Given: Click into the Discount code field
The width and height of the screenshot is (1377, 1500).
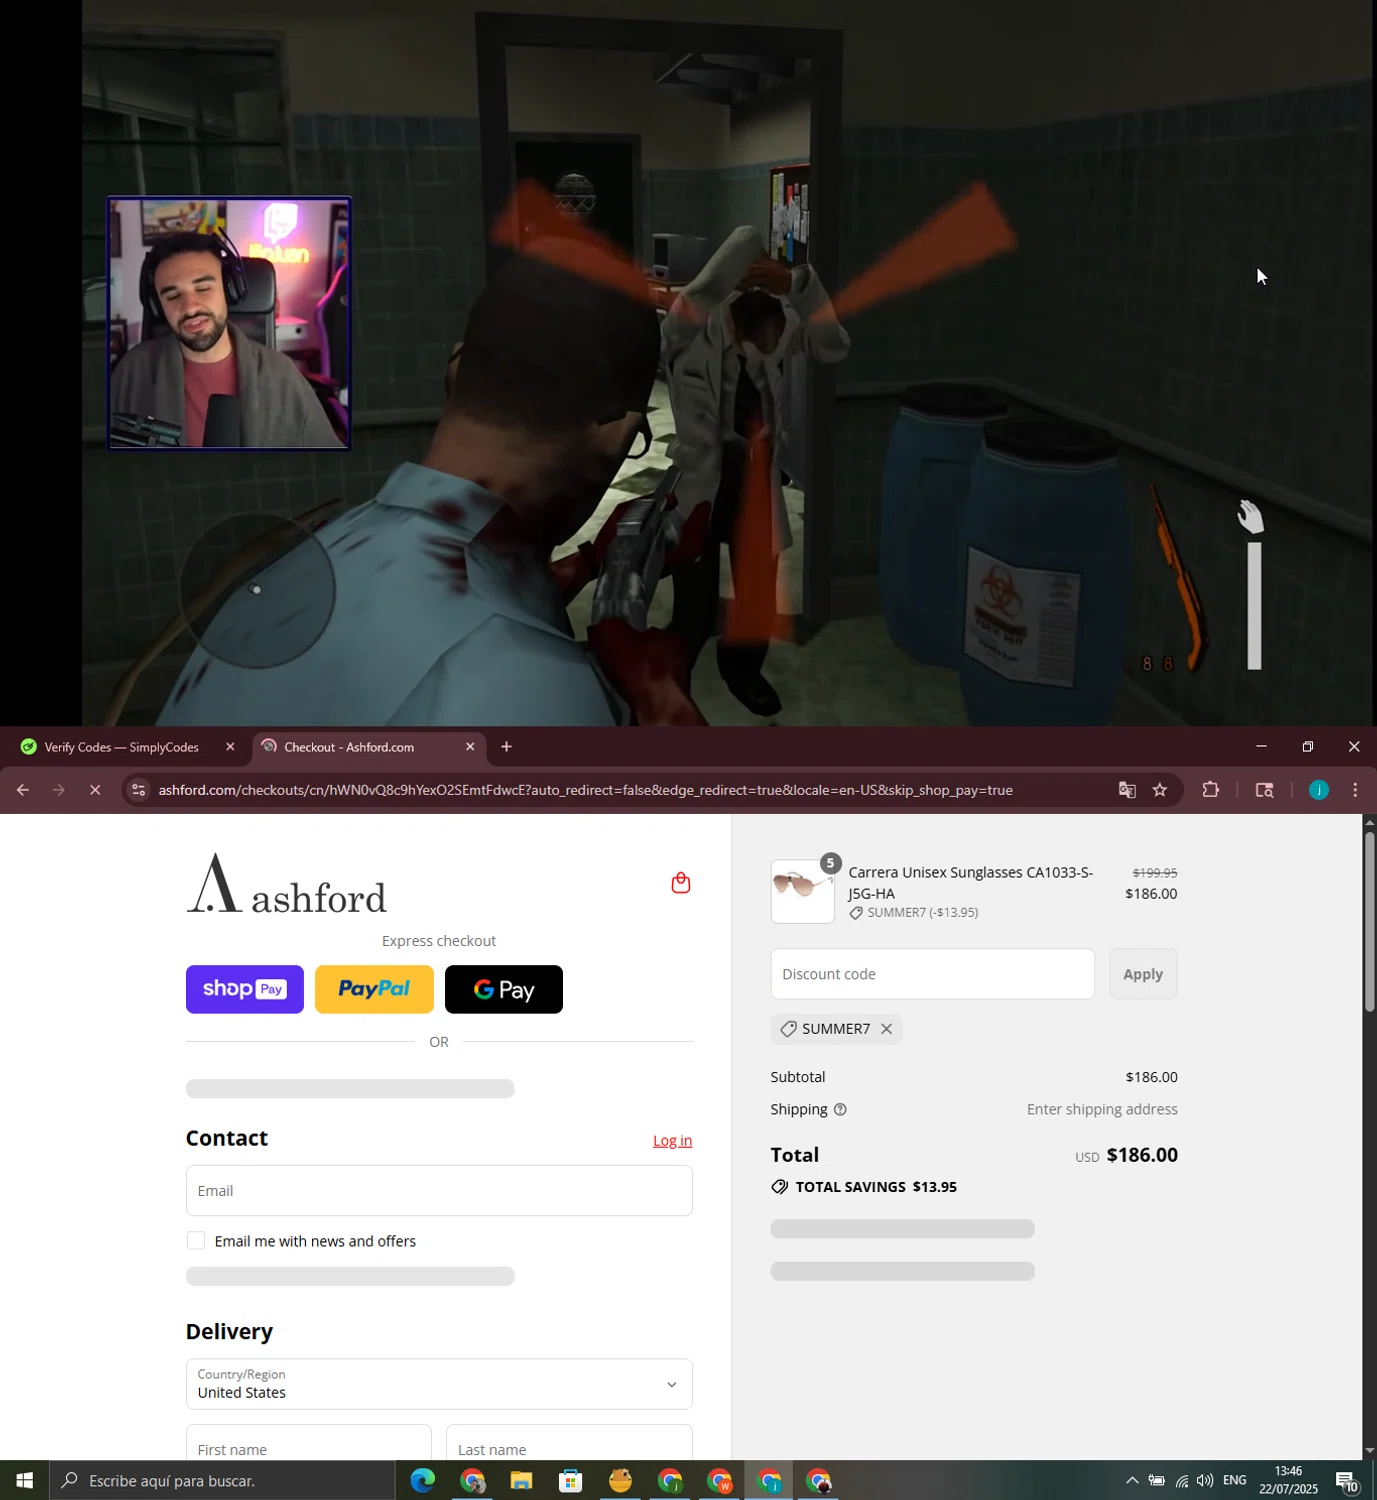Looking at the screenshot, I should 933,974.
